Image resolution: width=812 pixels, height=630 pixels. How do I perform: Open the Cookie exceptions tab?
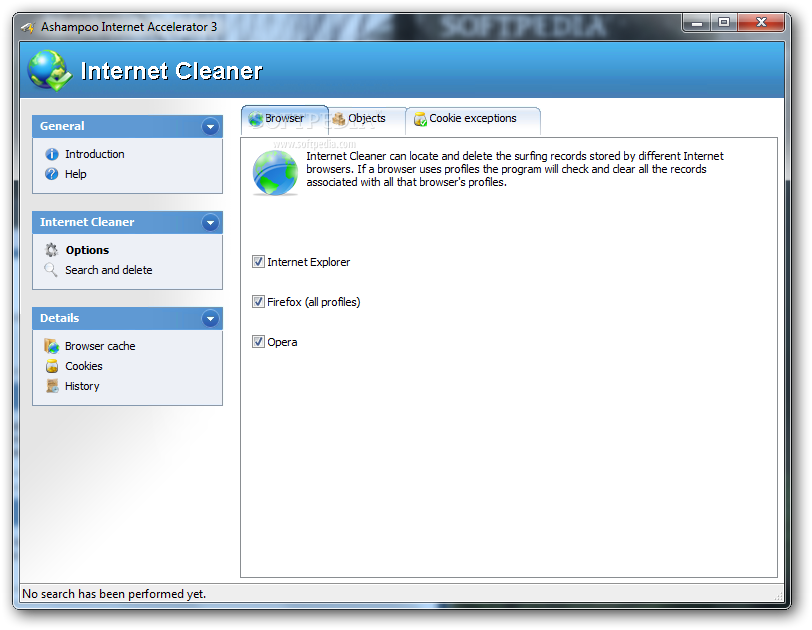pyautogui.click(x=473, y=119)
